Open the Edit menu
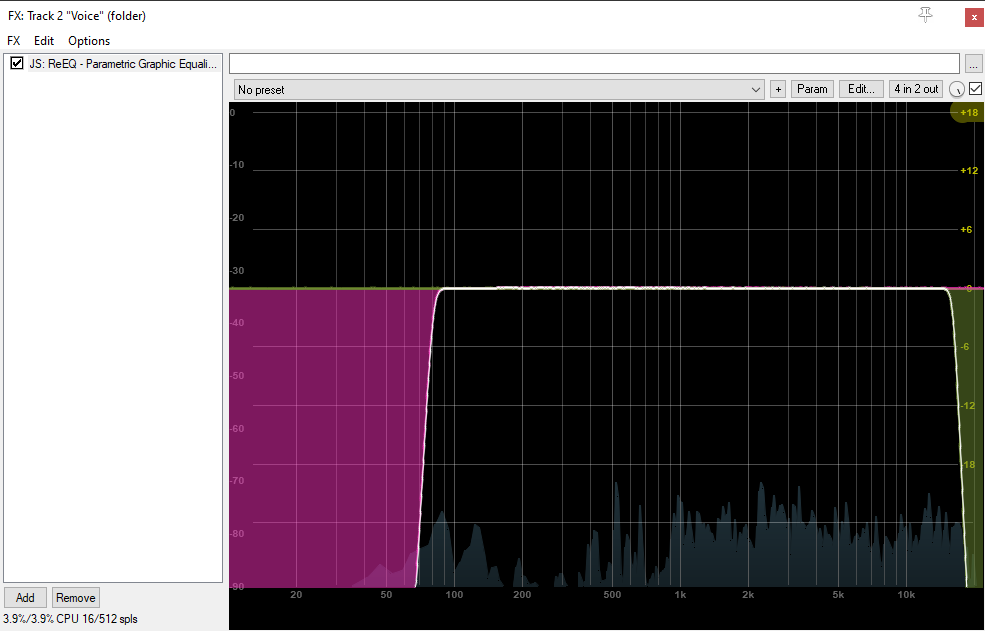This screenshot has width=985, height=631. [44, 41]
